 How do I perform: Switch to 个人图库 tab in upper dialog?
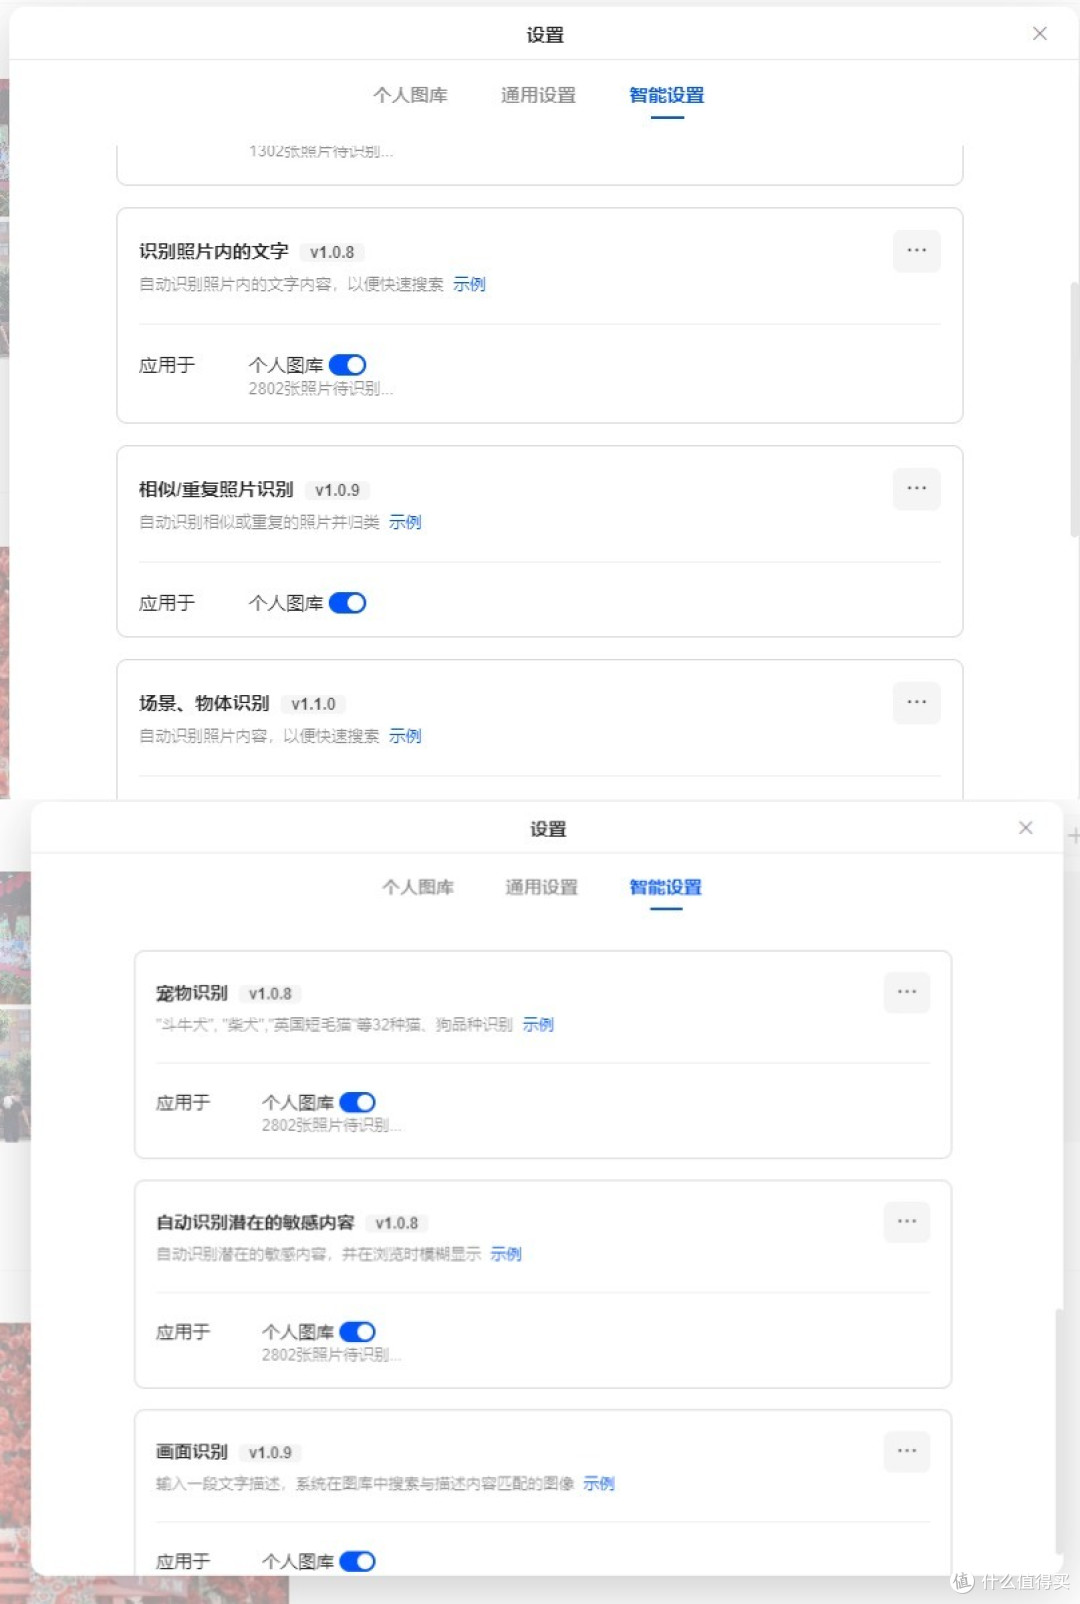point(410,95)
